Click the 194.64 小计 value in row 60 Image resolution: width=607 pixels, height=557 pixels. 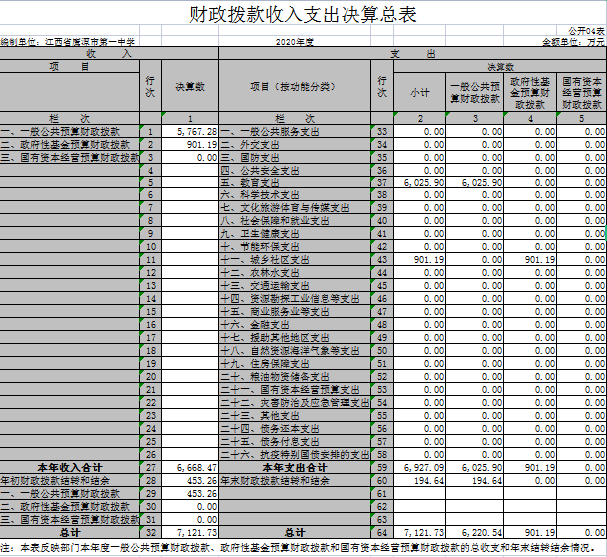(429, 481)
